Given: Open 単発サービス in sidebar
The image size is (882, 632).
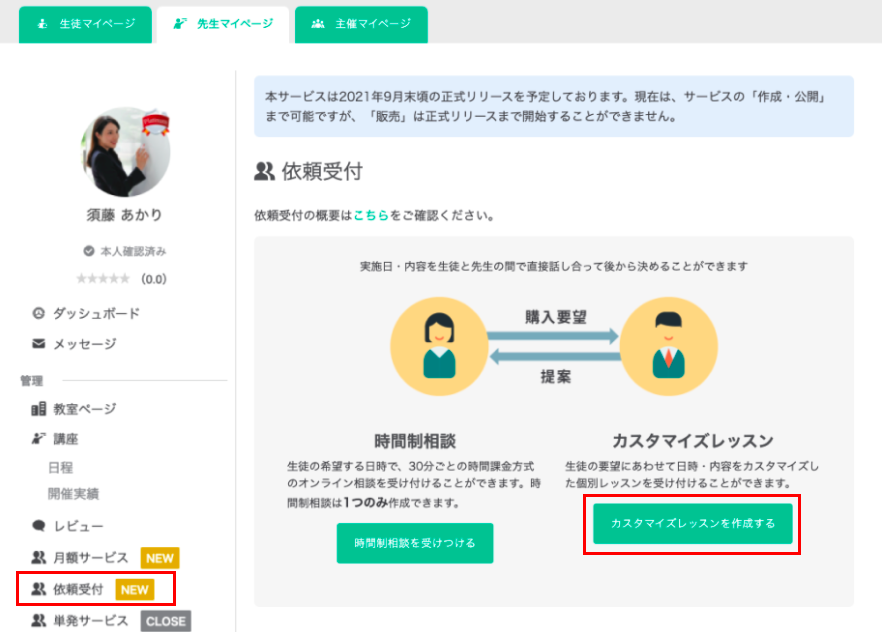Looking at the screenshot, I should tap(91, 621).
